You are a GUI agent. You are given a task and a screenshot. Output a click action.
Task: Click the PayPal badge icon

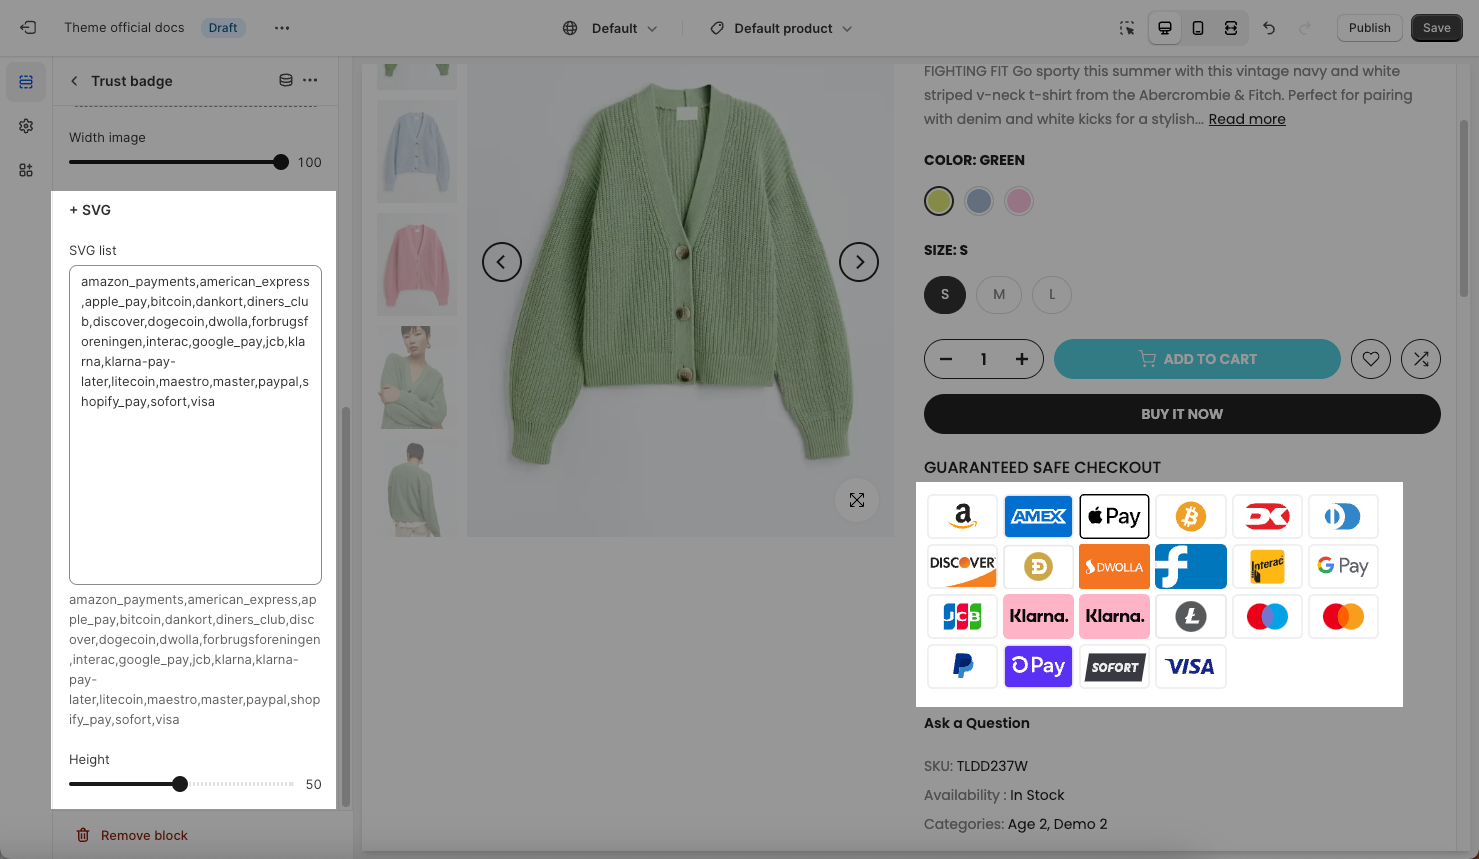962,667
